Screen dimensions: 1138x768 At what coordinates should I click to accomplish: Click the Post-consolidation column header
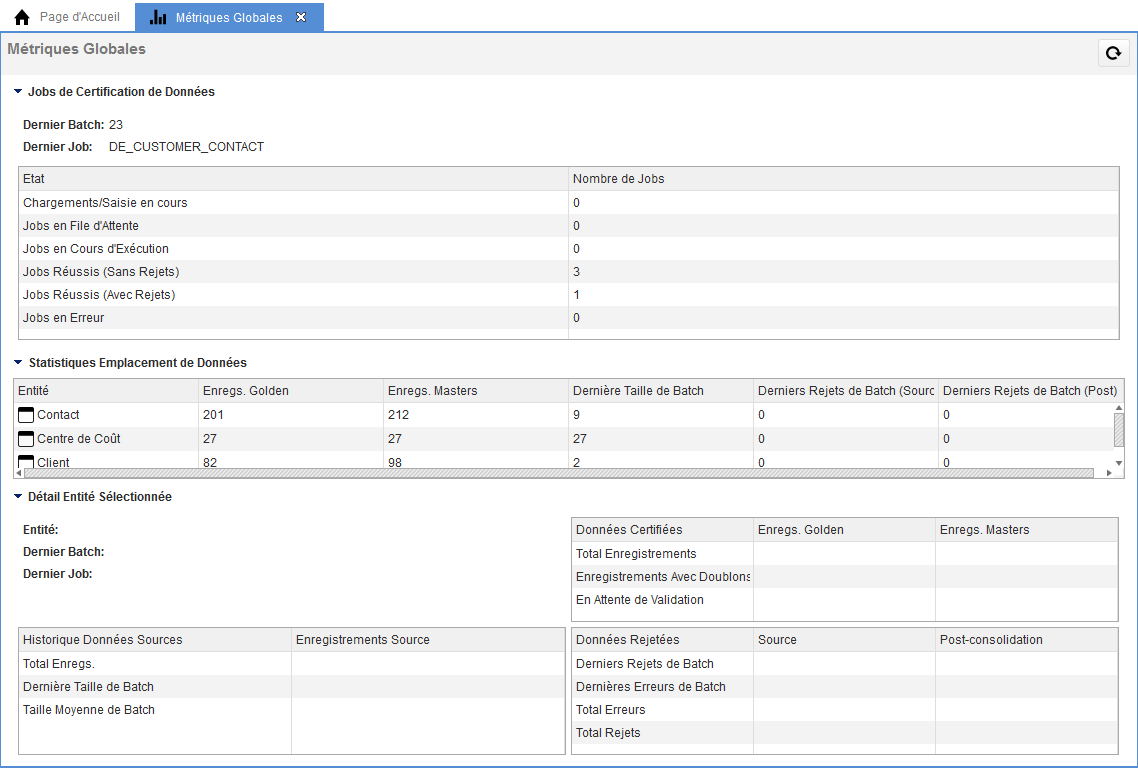pos(1026,640)
